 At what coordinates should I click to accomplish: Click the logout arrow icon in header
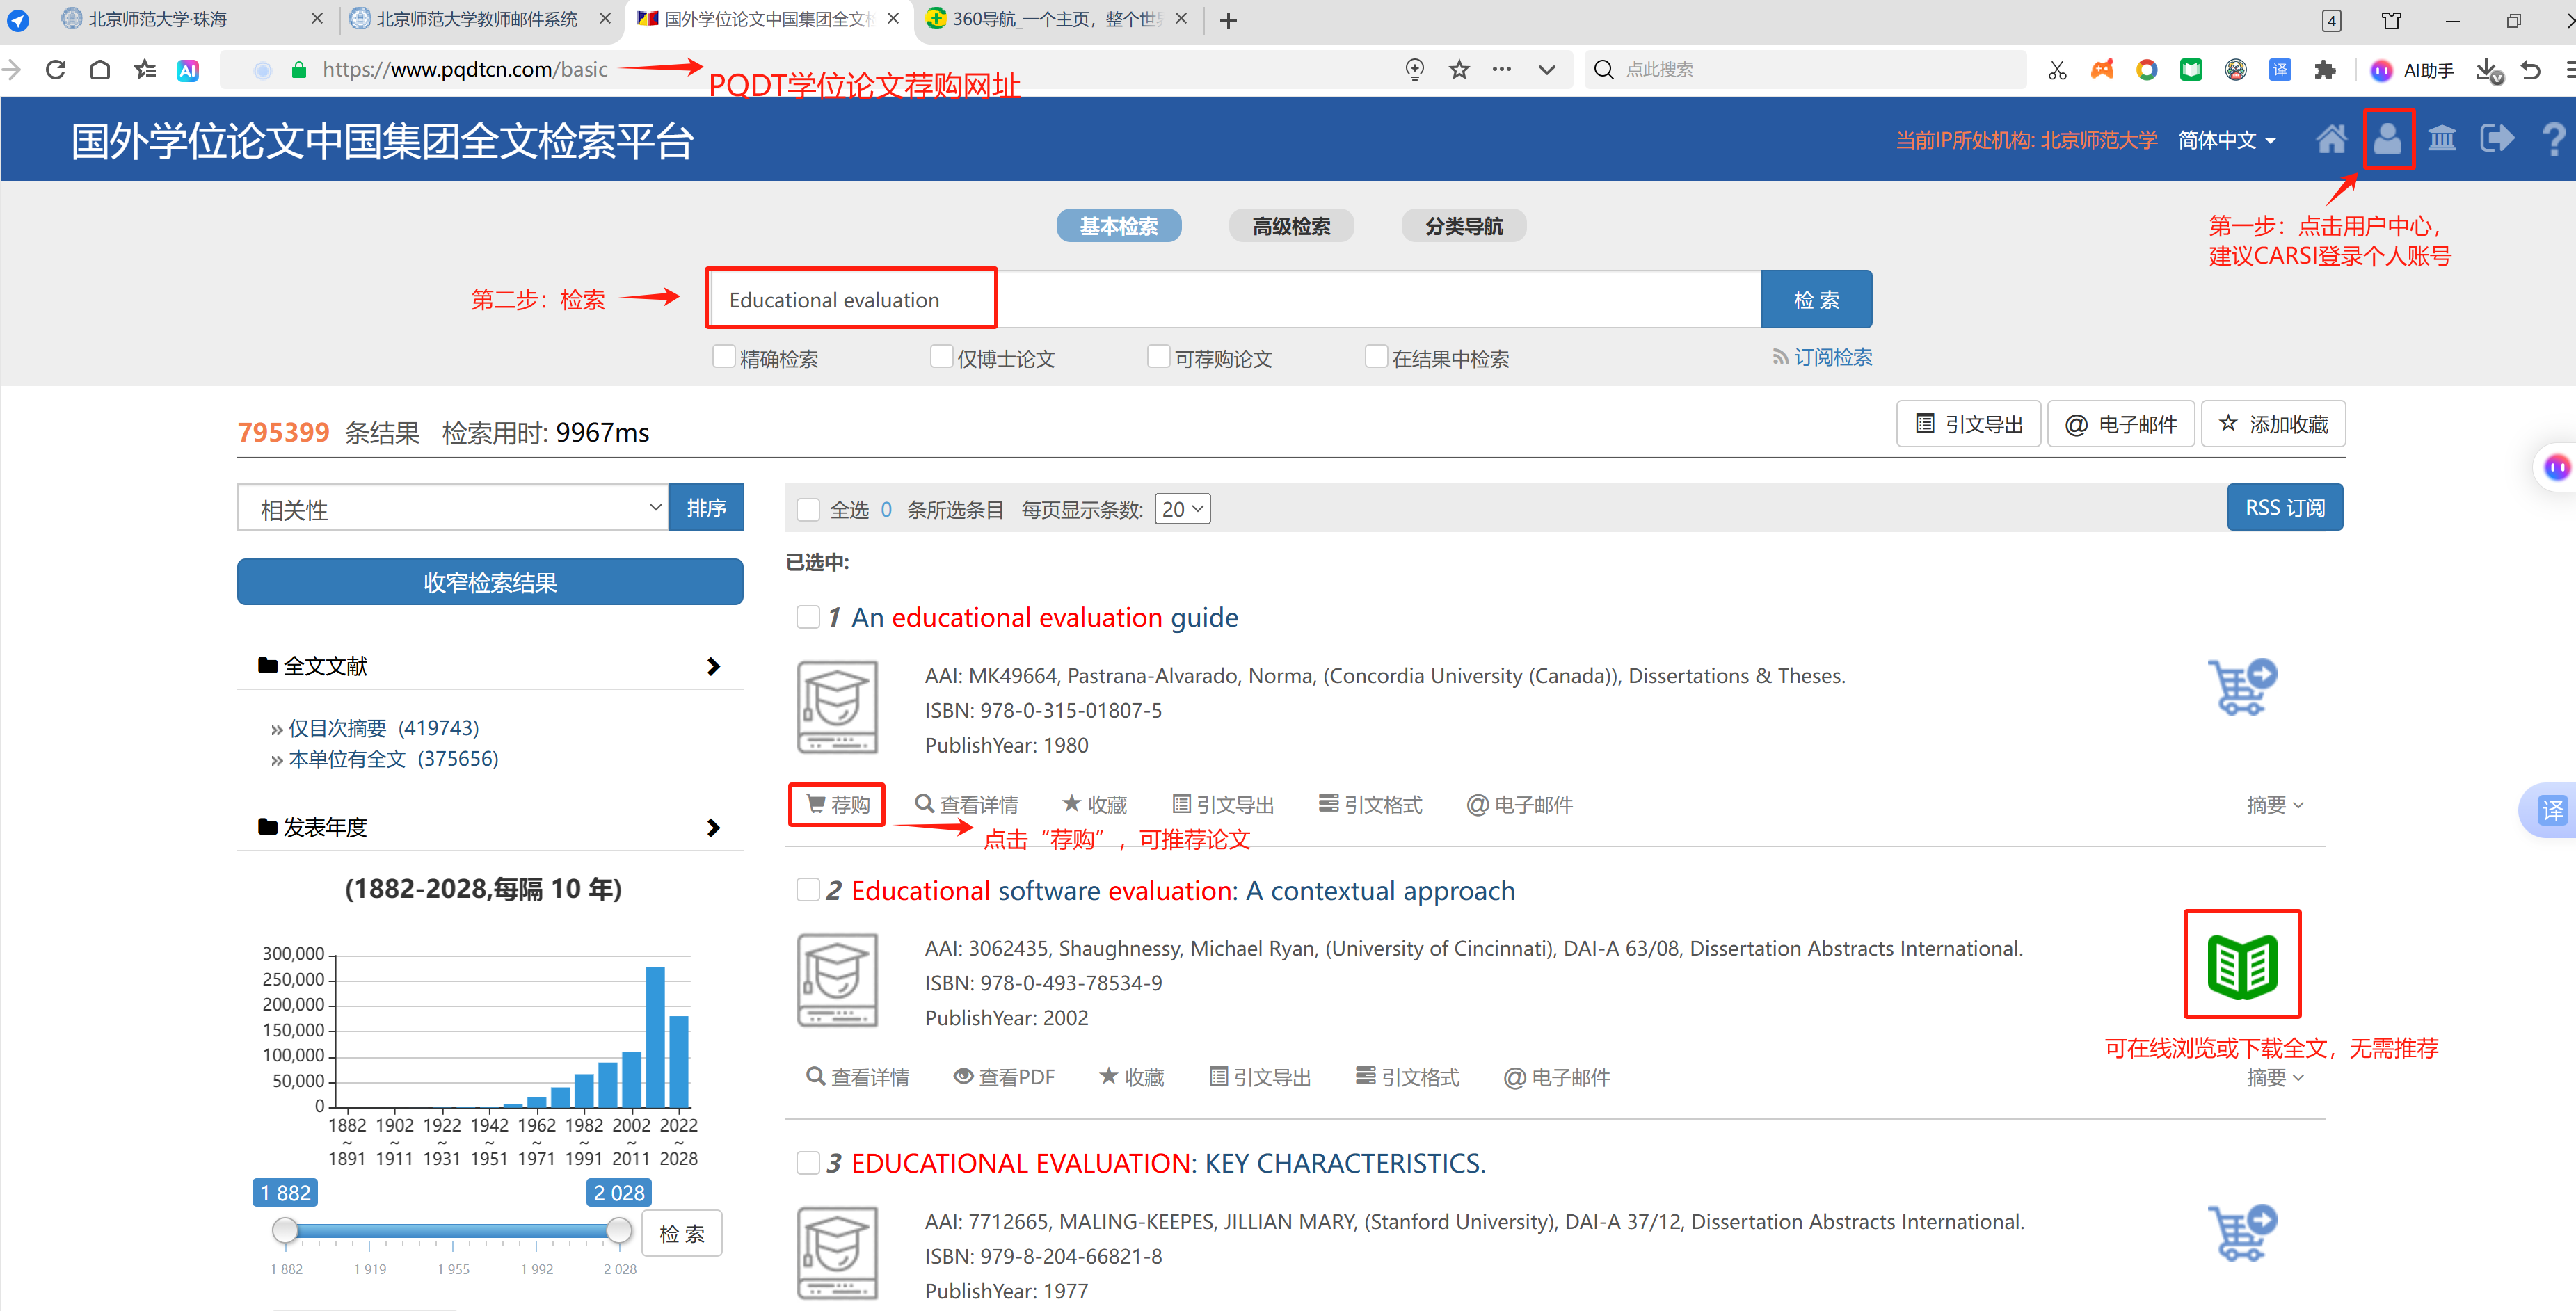2497,139
